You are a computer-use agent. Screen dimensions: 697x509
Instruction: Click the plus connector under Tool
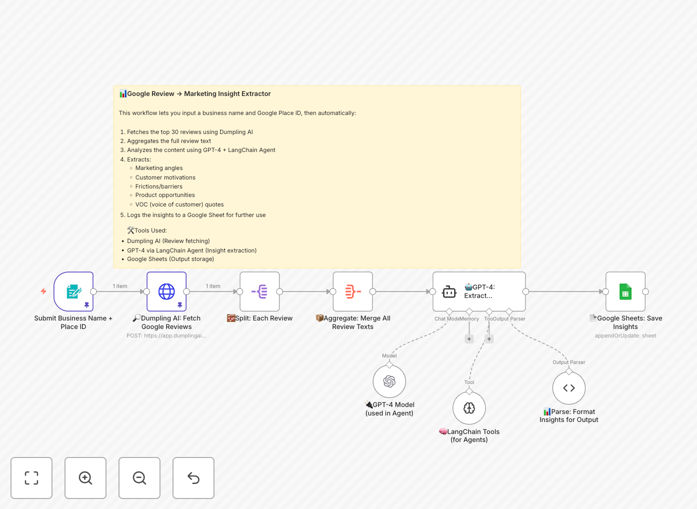pos(489,339)
